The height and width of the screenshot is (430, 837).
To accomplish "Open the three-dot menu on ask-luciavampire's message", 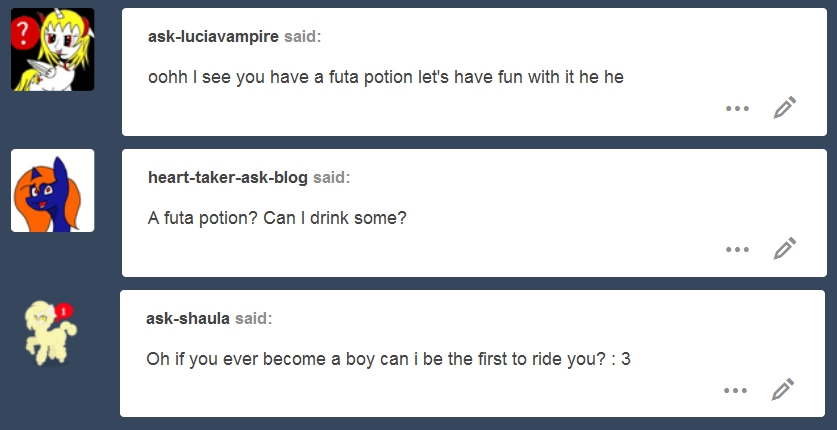I will (x=737, y=108).
